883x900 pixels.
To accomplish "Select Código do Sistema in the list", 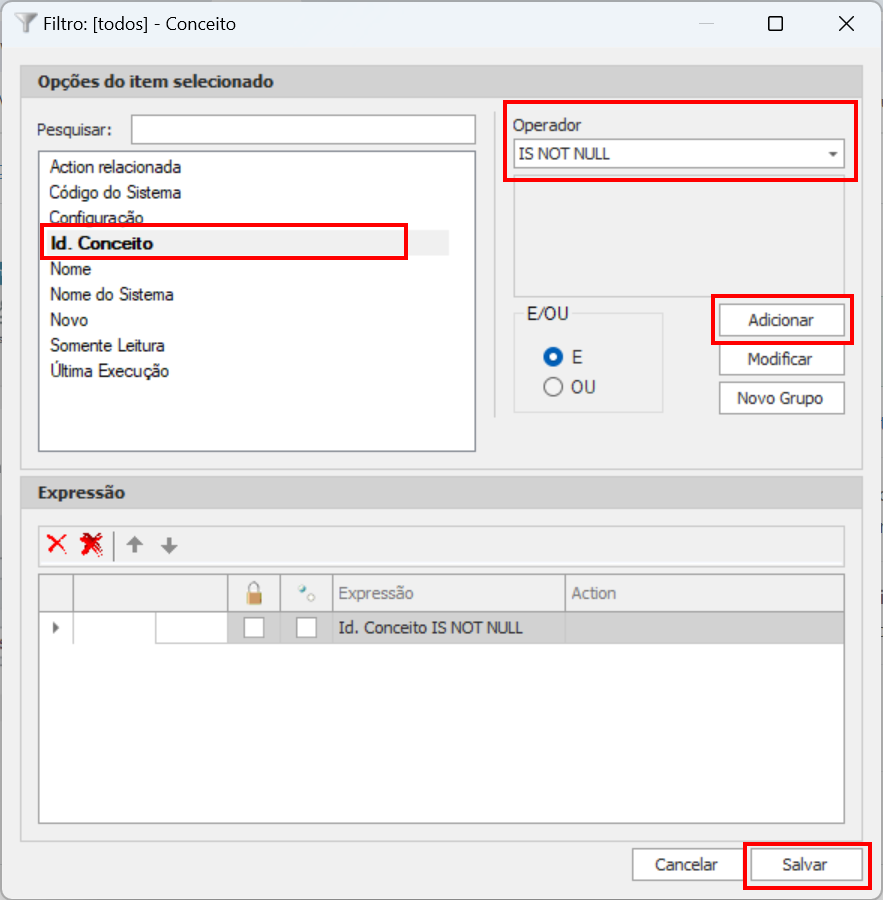I will pos(115,192).
